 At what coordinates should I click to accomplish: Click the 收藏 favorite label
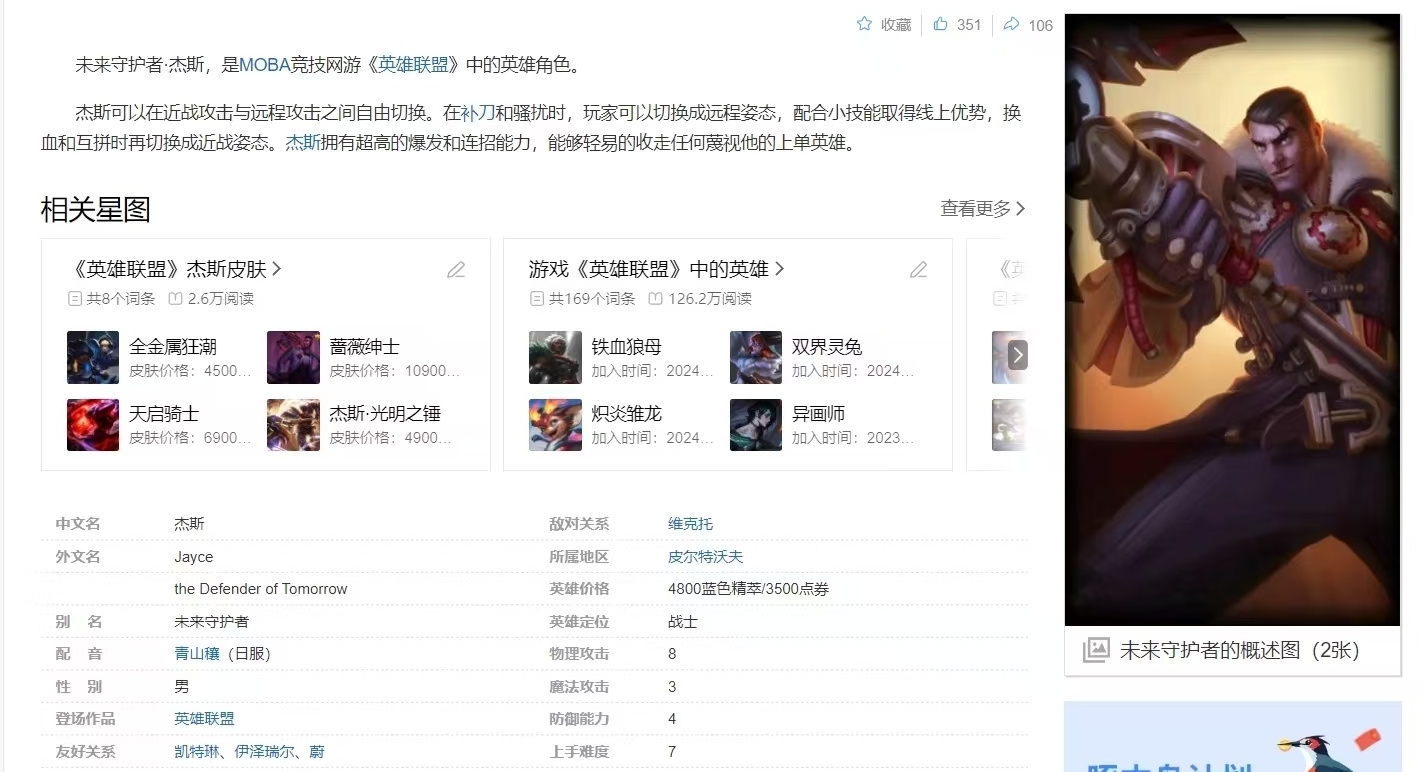[x=896, y=25]
